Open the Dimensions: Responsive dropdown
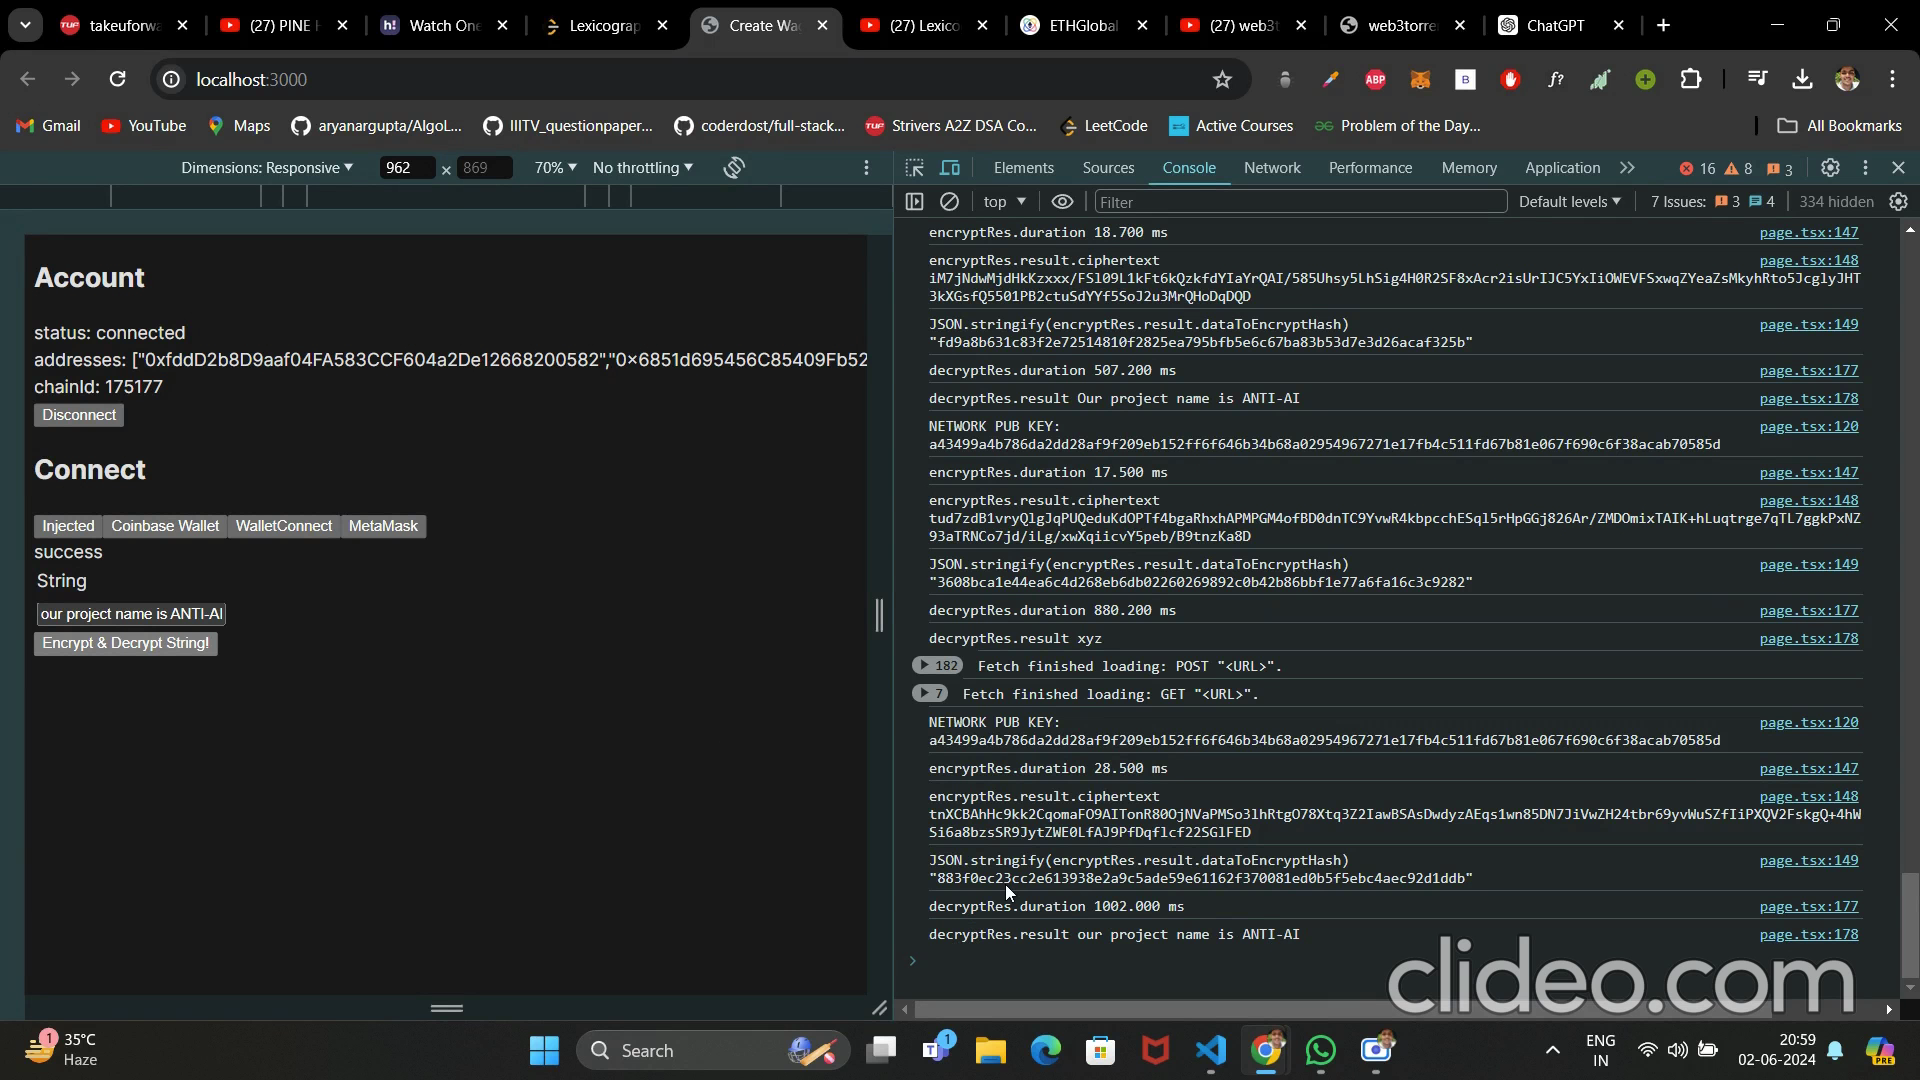The width and height of the screenshot is (1920, 1080). pyautogui.click(x=267, y=168)
